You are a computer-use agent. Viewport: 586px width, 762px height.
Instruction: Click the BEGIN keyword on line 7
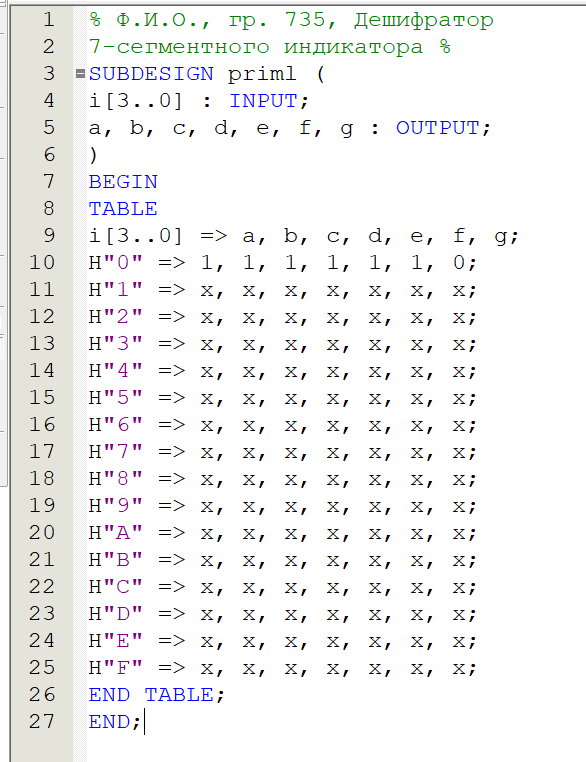coord(123,182)
